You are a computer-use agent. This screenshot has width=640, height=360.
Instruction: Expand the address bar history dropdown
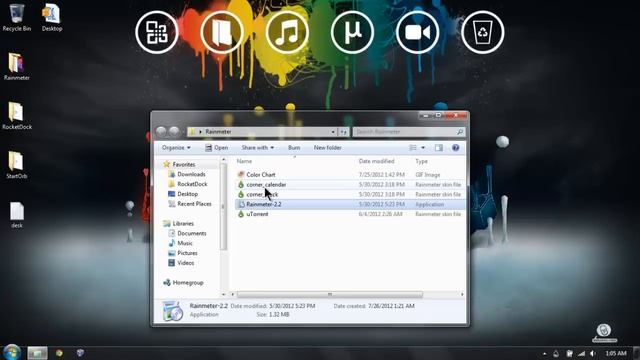pos(333,132)
